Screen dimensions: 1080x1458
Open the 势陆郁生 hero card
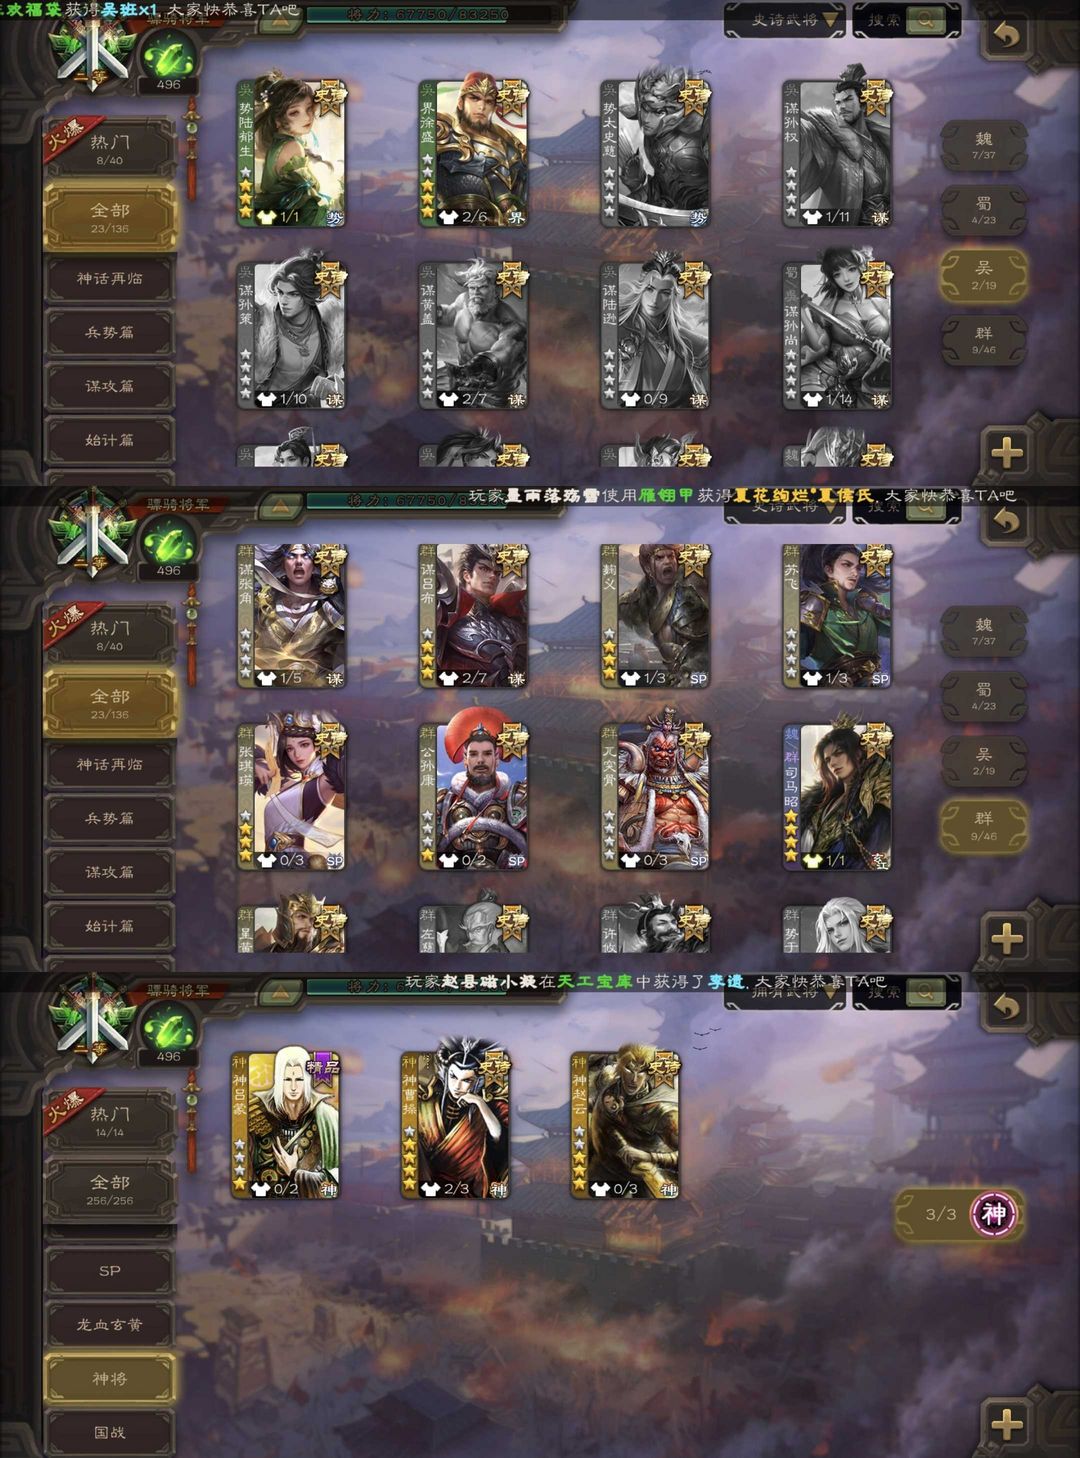[292, 153]
